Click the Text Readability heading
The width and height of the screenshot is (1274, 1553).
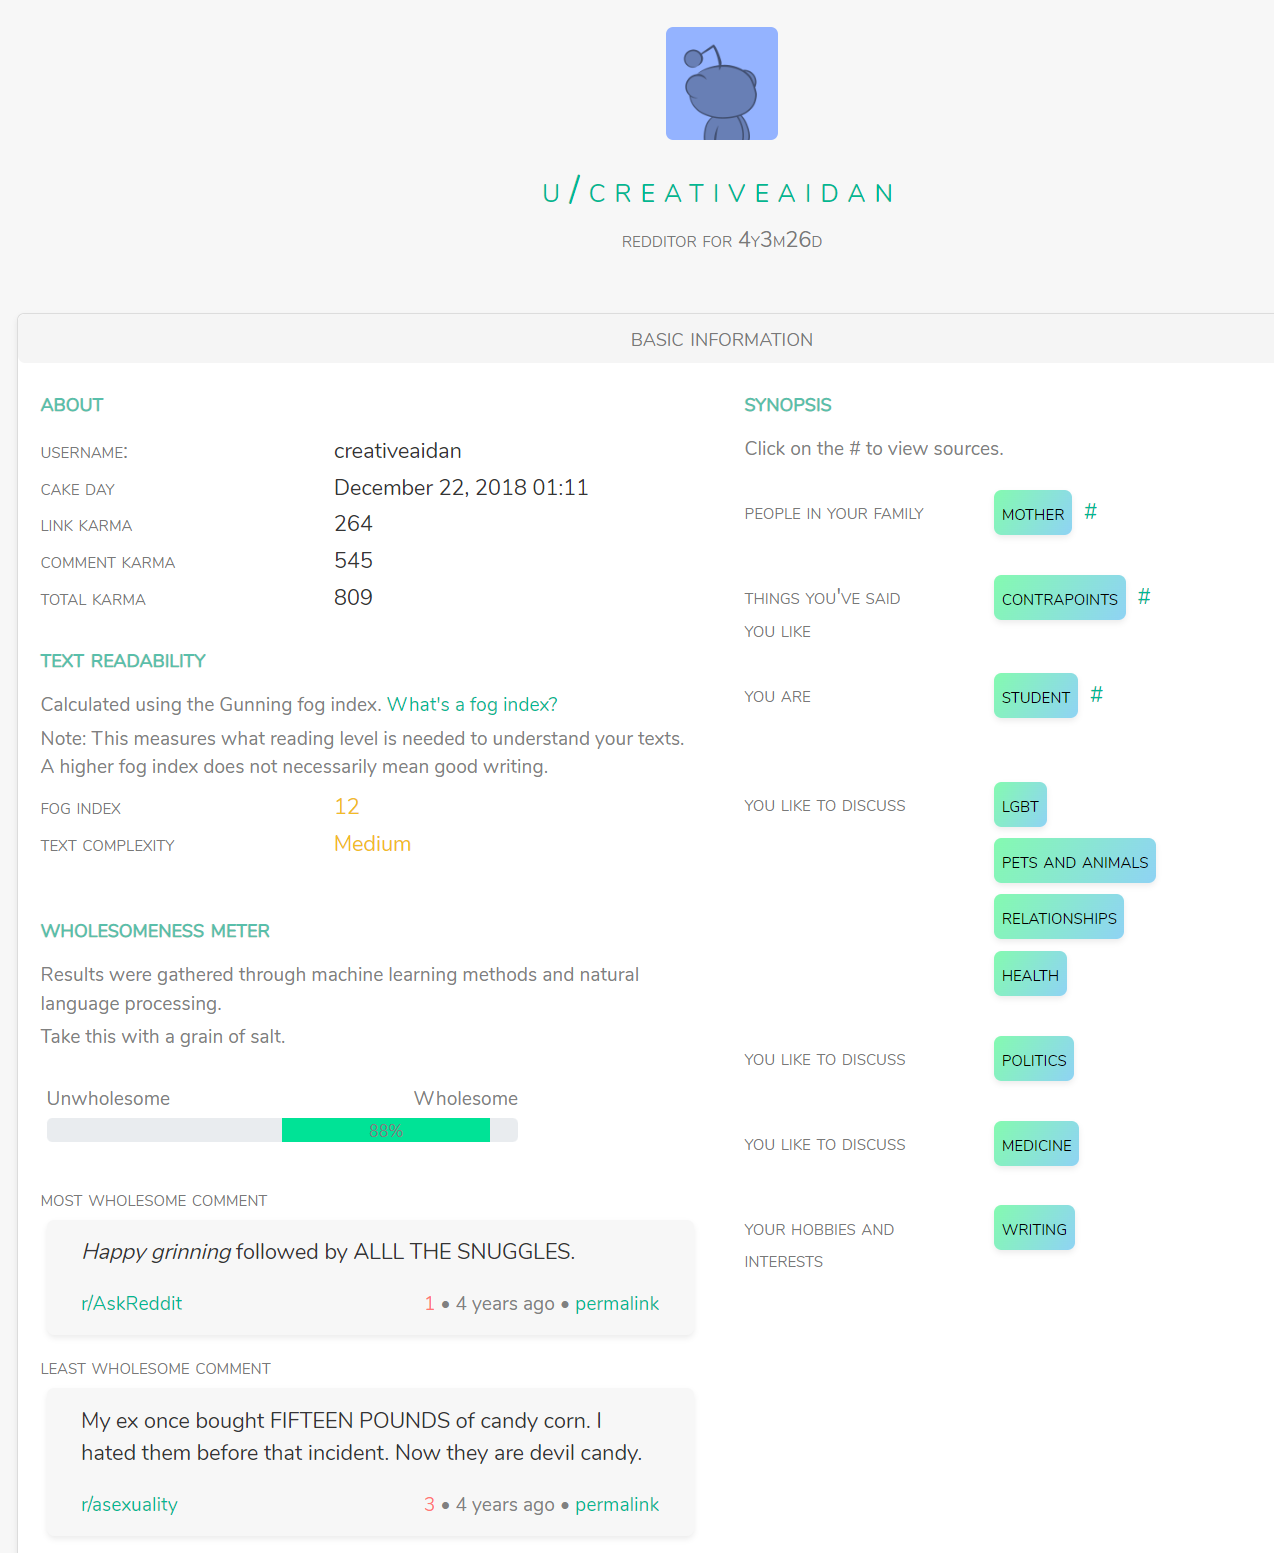pos(123,661)
